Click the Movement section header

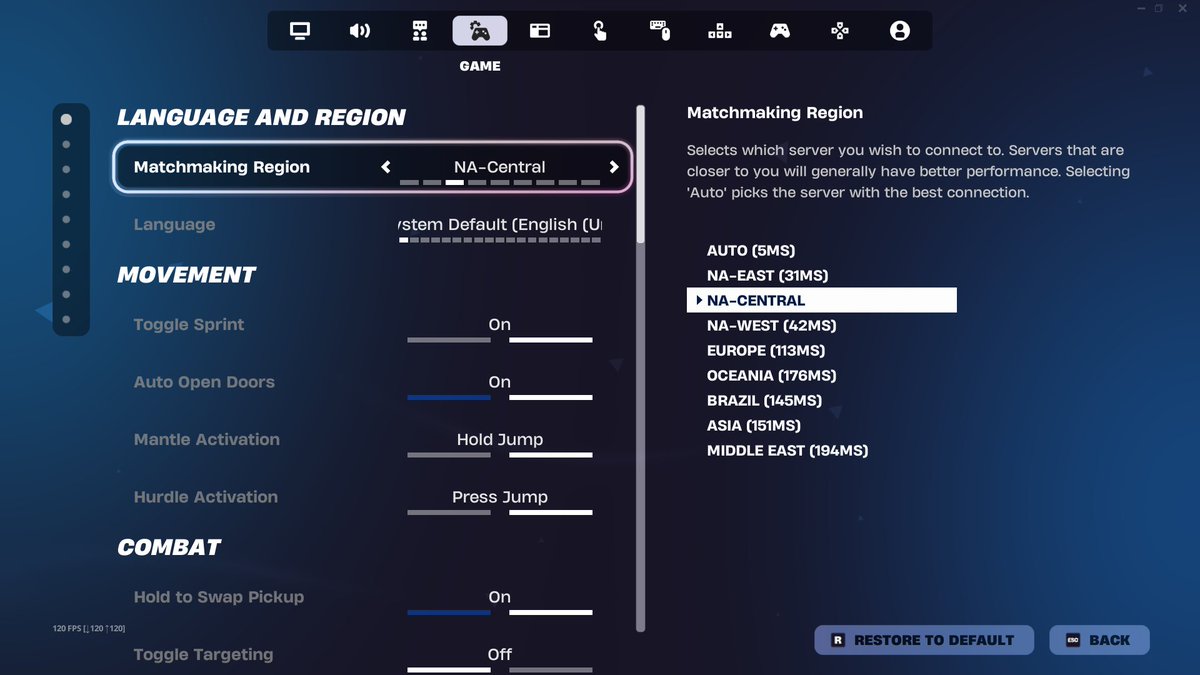coord(187,275)
